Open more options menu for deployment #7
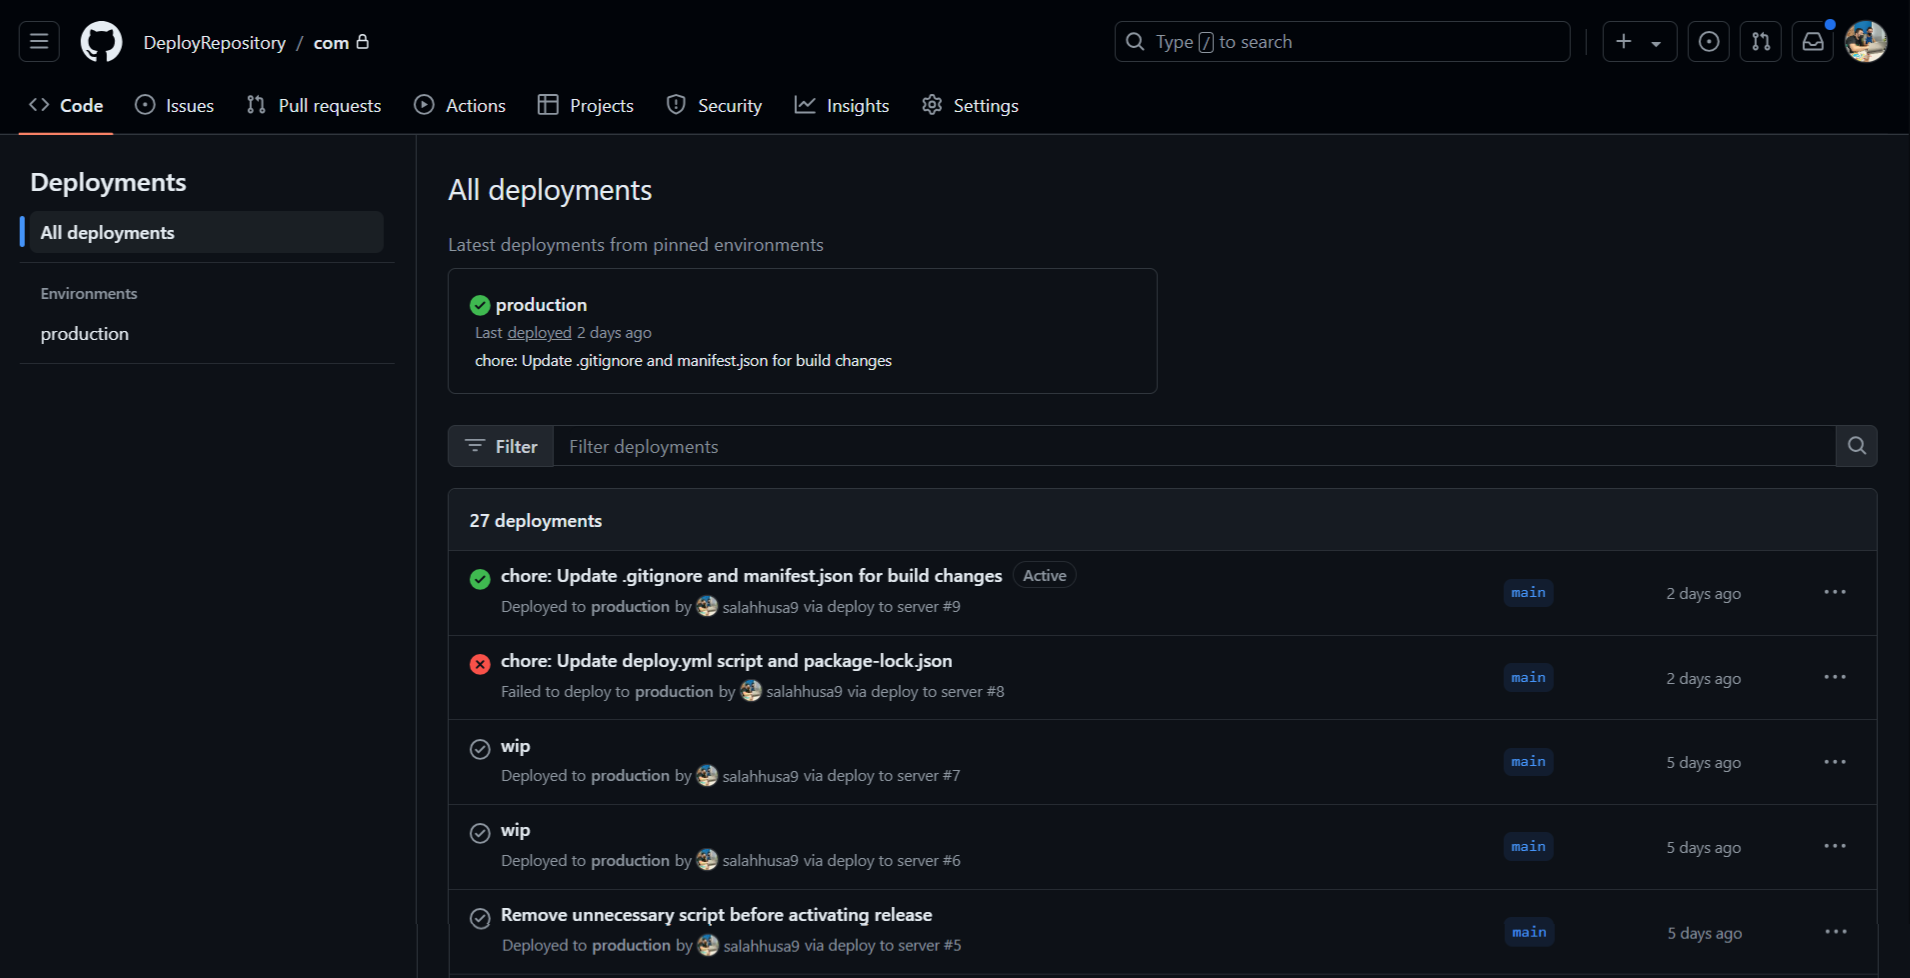1910x978 pixels. point(1835,762)
